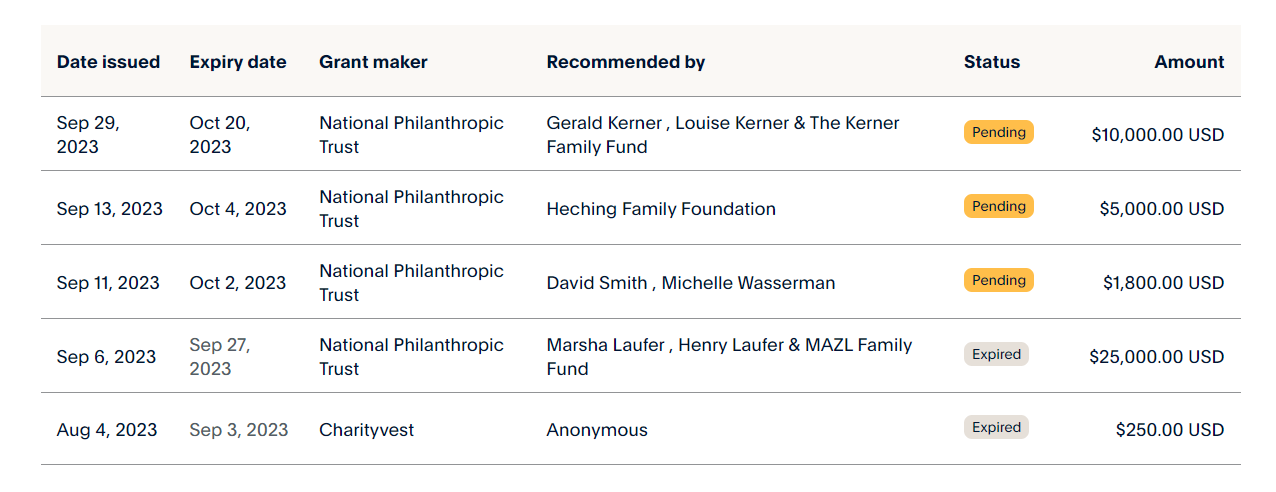Select the Pending badge for Heching Family Foundation
This screenshot has height=492, width=1276.
pyautogui.click(x=999, y=206)
